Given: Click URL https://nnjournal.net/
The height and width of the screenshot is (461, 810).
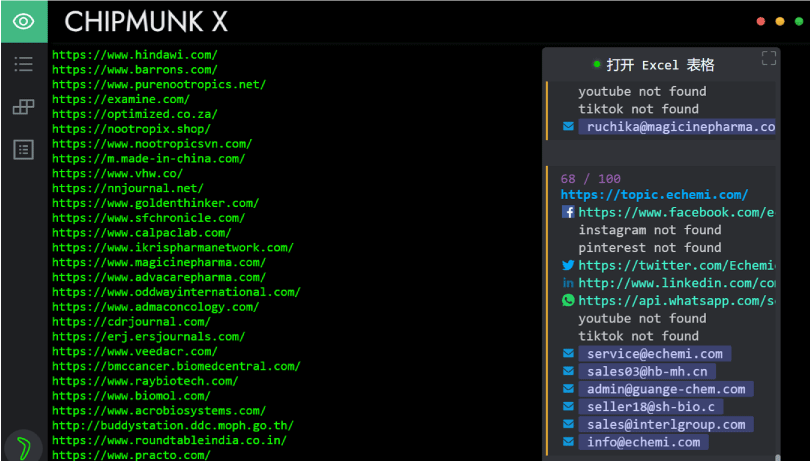Looking at the screenshot, I should coord(128,188).
